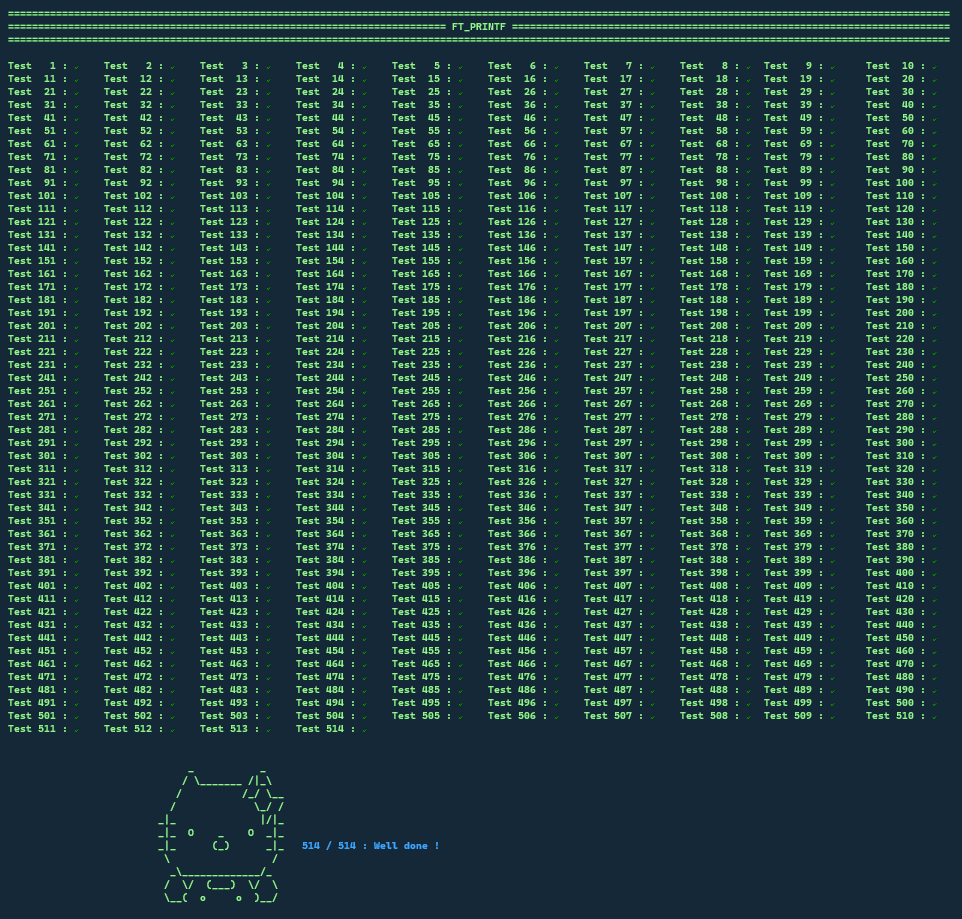This screenshot has height=919, width=962.
Task: Click the 'Test 328 :' result
Action: pyautogui.click(x=709, y=482)
